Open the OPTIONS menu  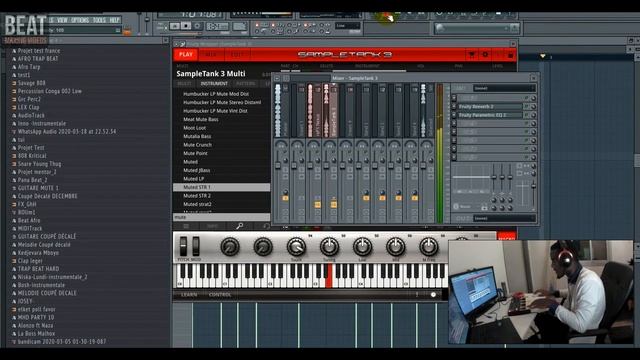(80, 20)
